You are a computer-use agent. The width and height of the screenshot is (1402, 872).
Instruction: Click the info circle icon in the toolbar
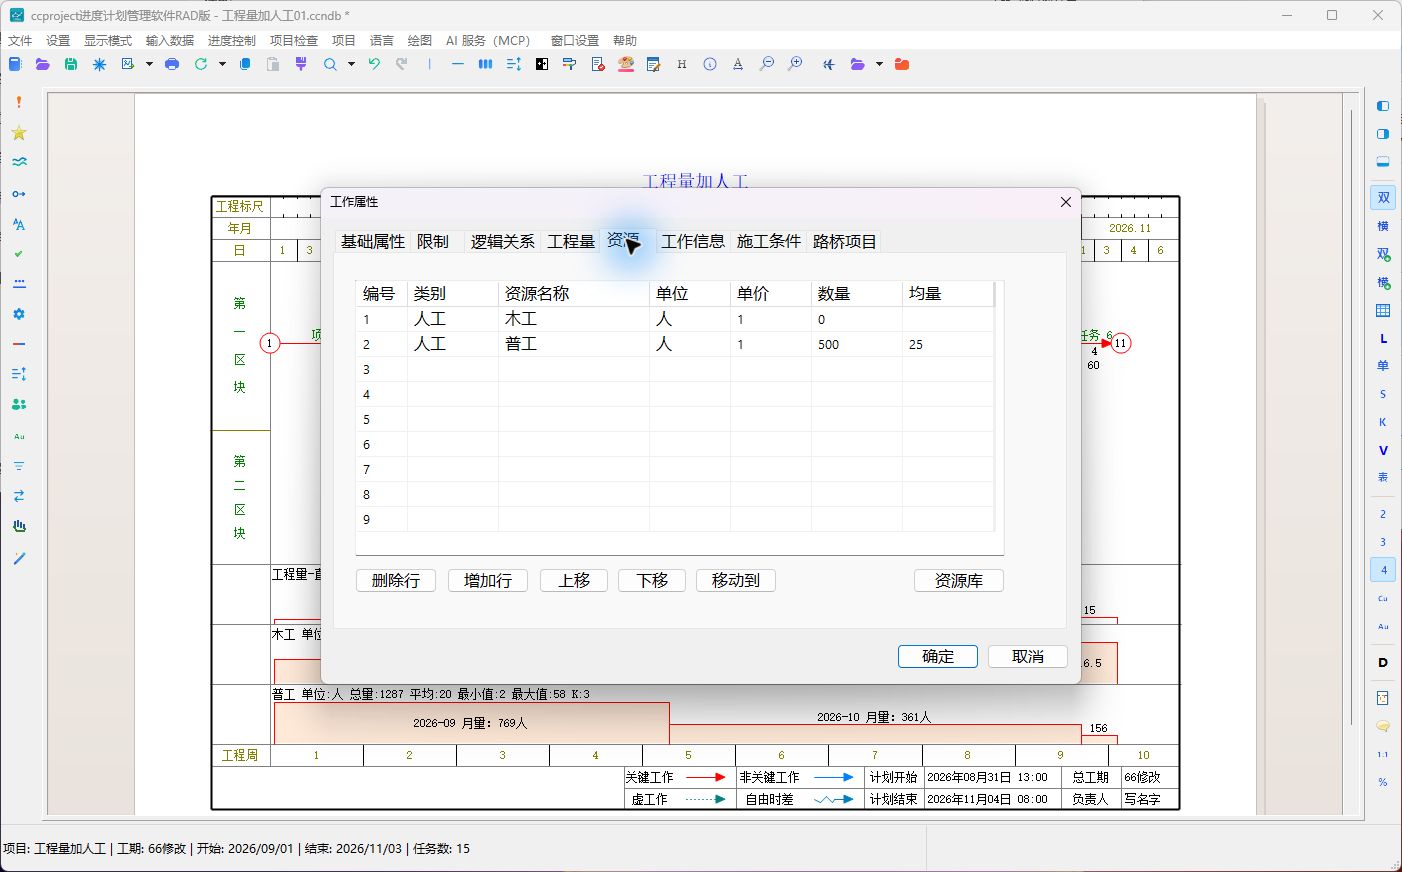[710, 64]
